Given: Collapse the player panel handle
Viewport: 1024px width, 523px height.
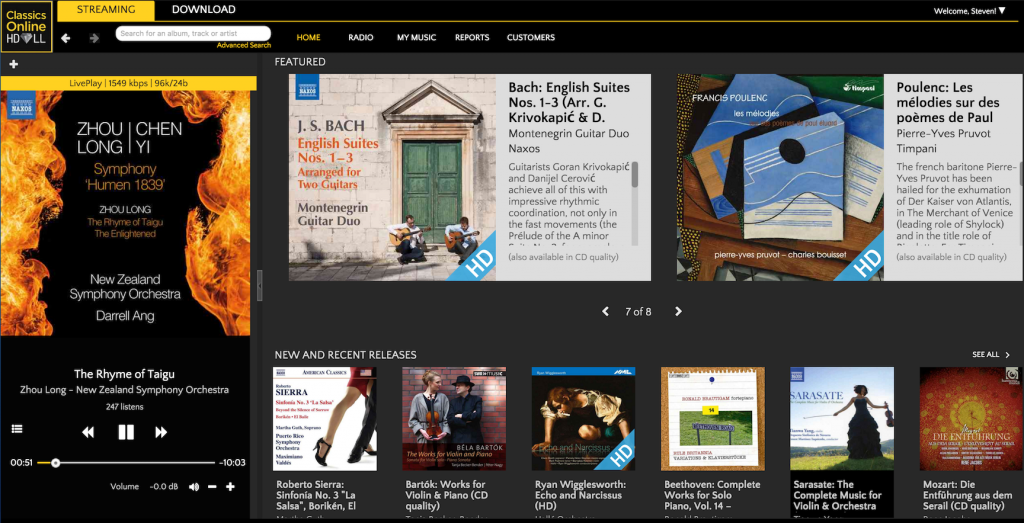Looking at the screenshot, I should pyautogui.click(x=260, y=286).
